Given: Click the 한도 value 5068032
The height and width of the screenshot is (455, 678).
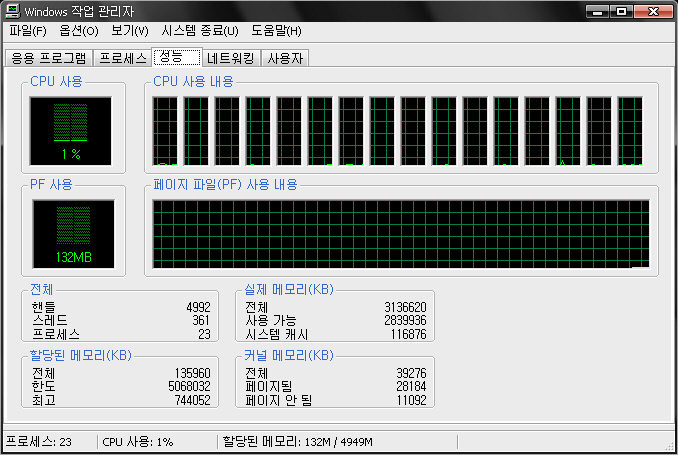Looking at the screenshot, I should click(x=189, y=386).
